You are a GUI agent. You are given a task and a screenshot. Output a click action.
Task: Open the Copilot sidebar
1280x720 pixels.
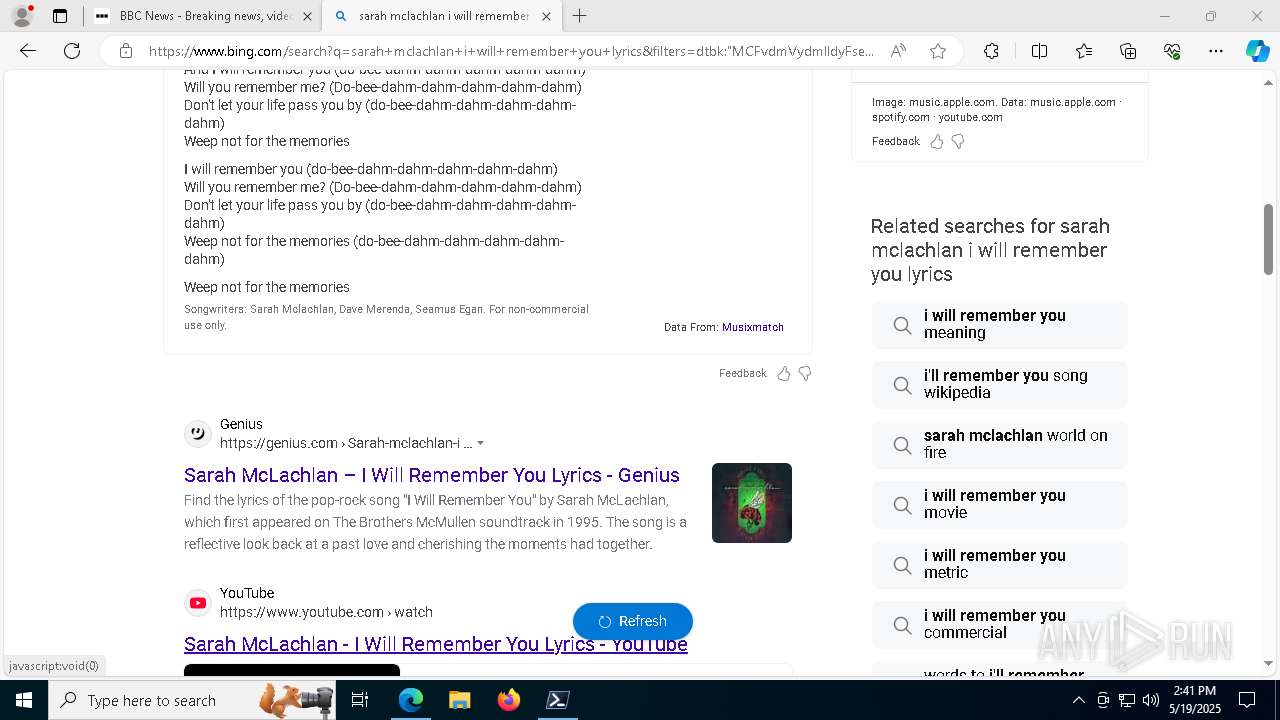pyautogui.click(x=1257, y=51)
